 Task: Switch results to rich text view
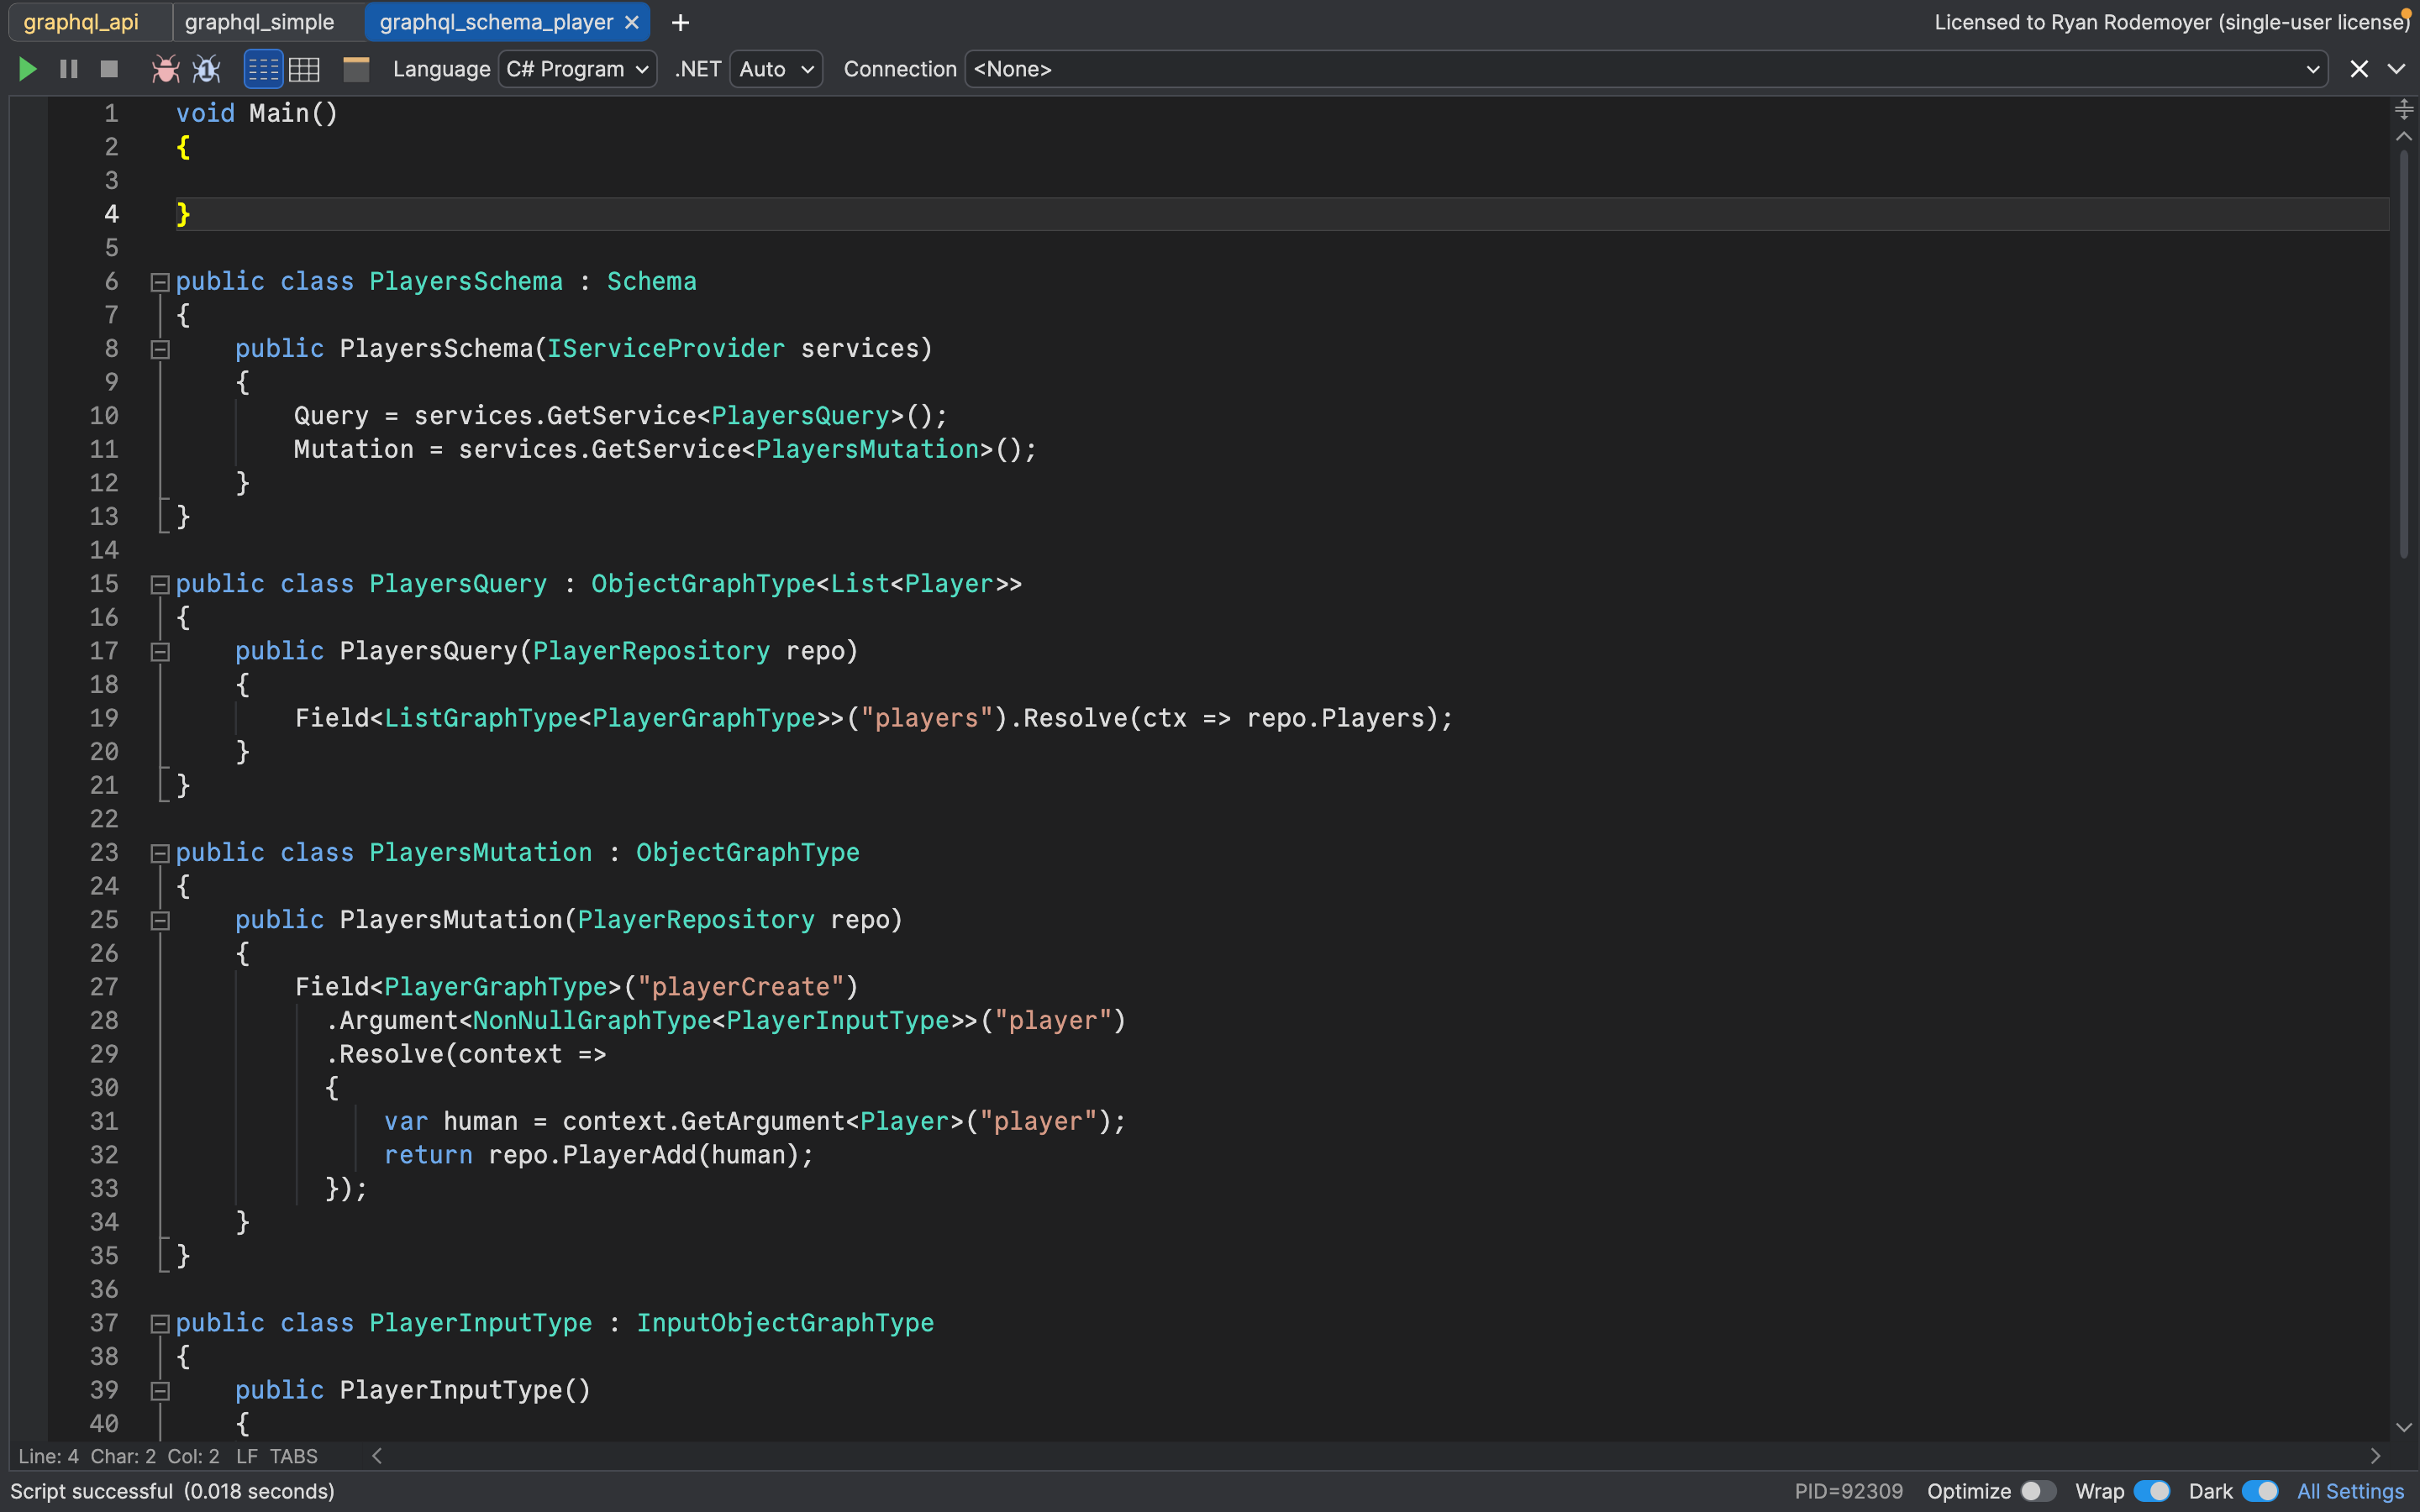262,69
